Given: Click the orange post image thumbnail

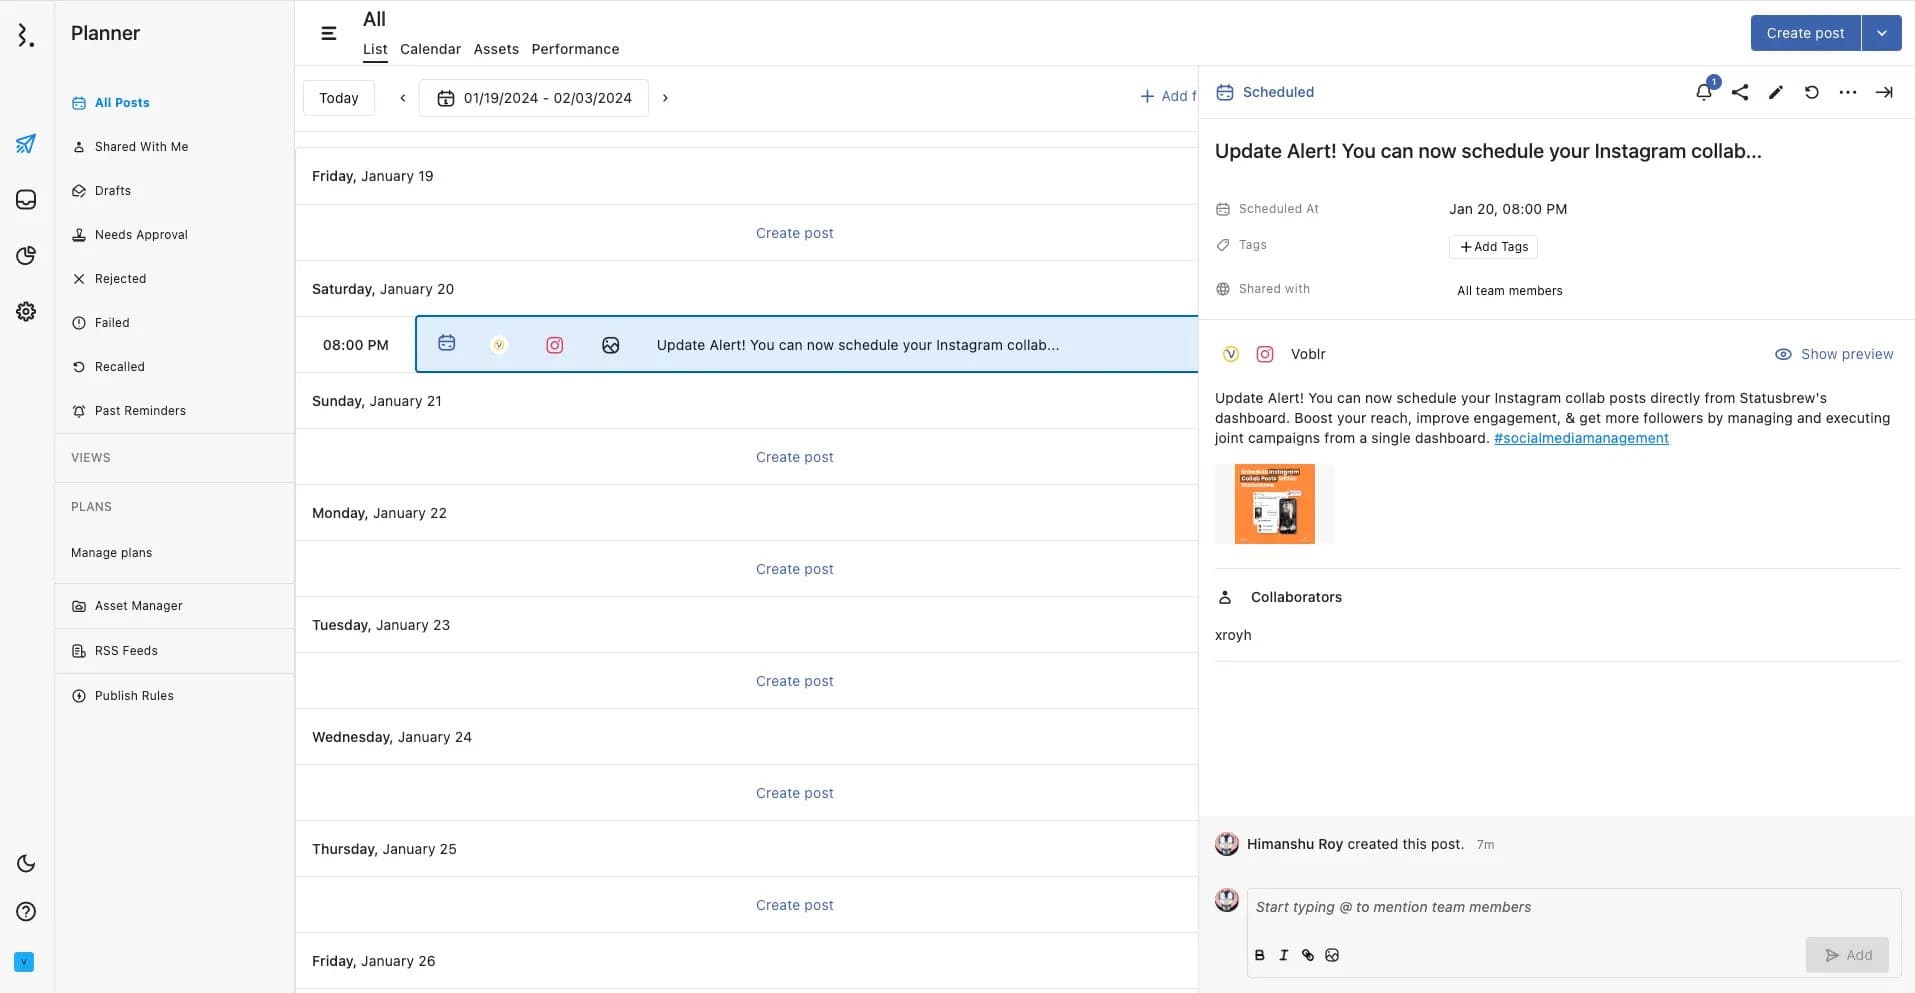Looking at the screenshot, I should 1274,504.
